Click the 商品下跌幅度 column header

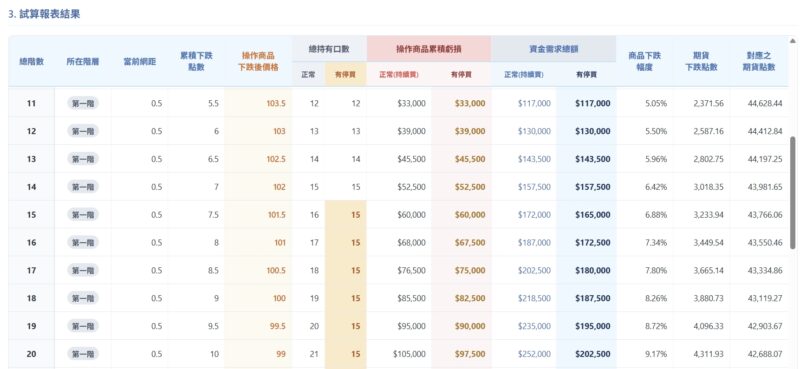click(644, 61)
